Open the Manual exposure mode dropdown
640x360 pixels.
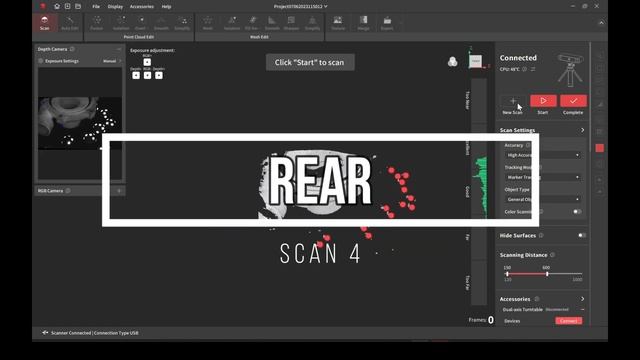[112, 61]
